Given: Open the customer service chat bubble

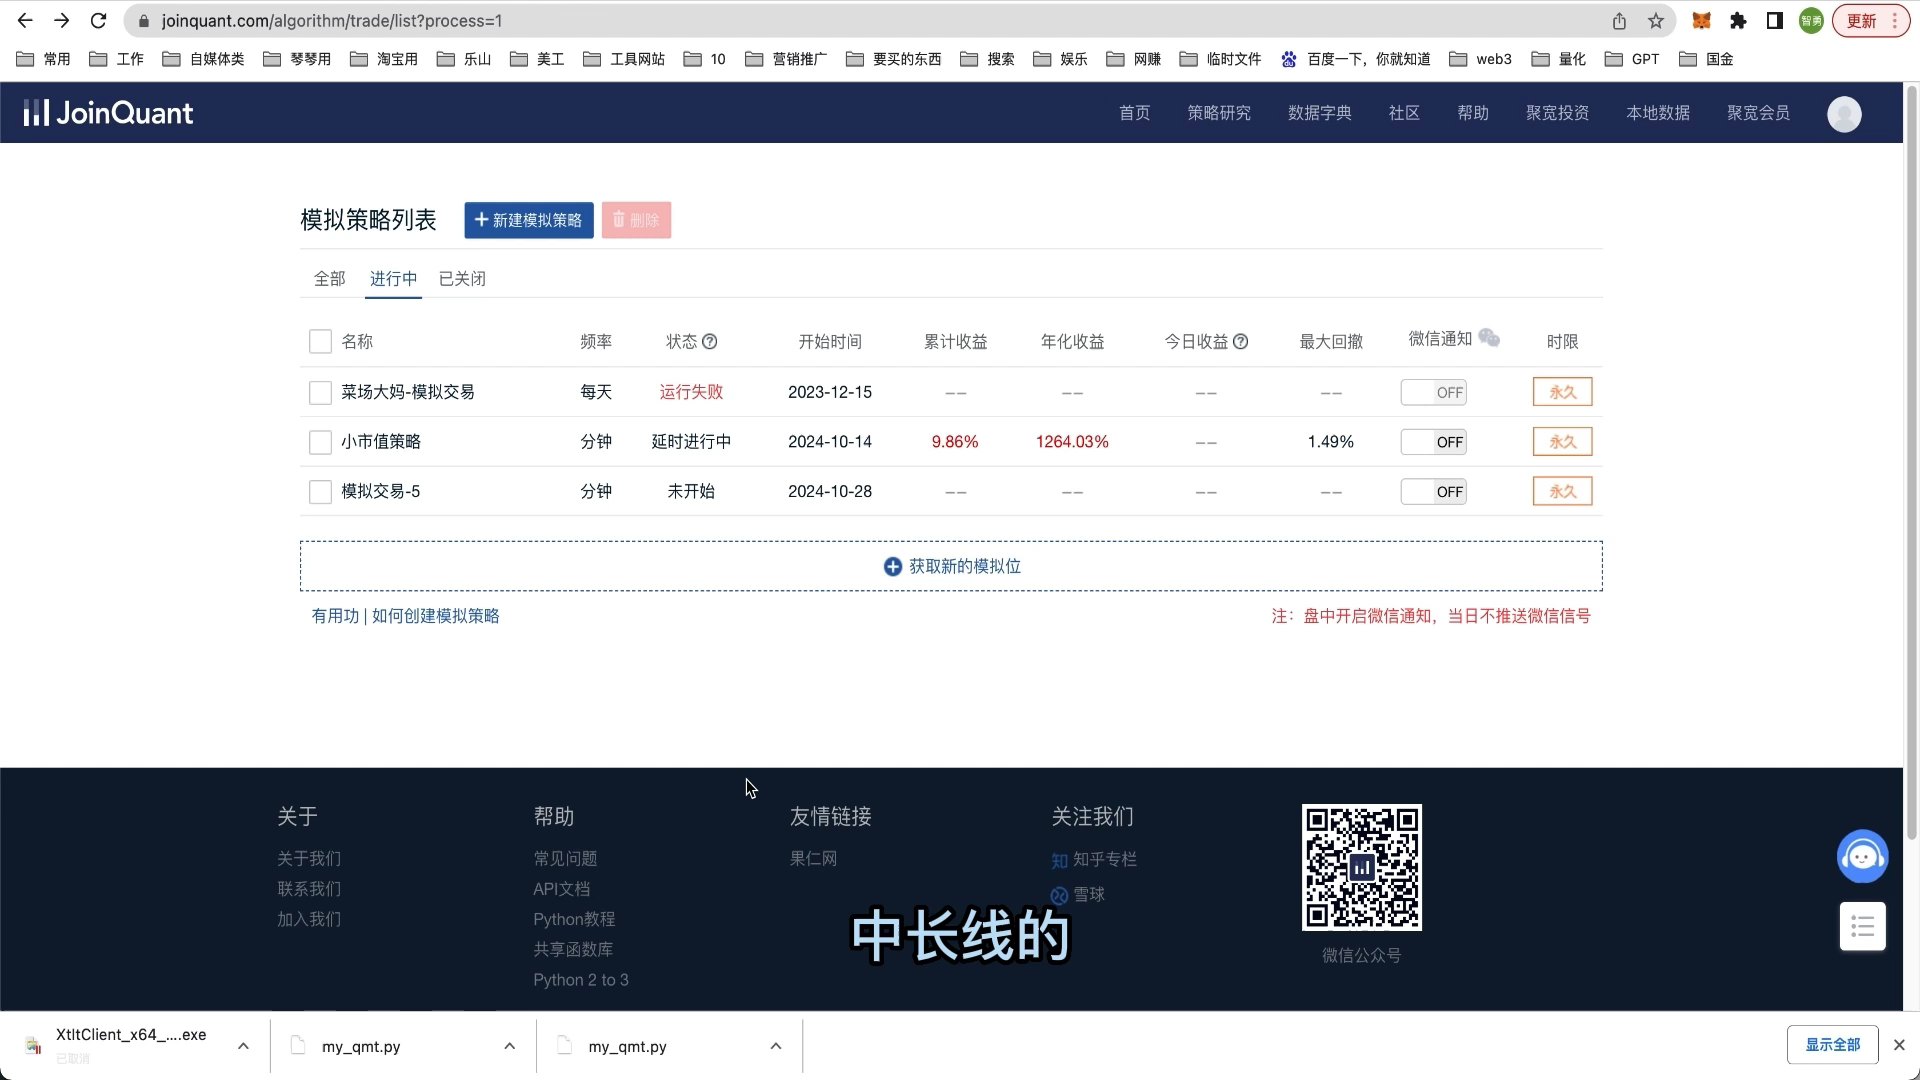Looking at the screenshot, I should (x=1862, y=857).
